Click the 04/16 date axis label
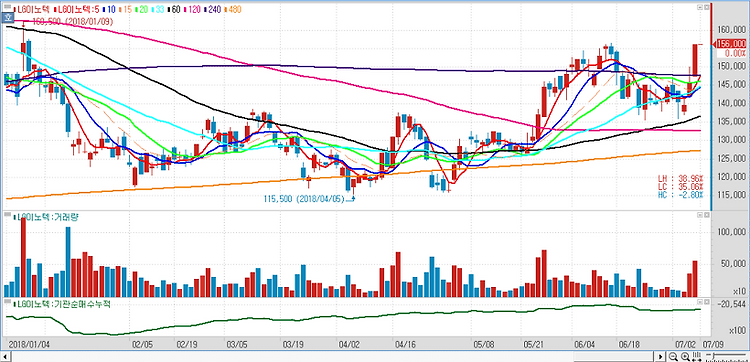 [405, 344]
